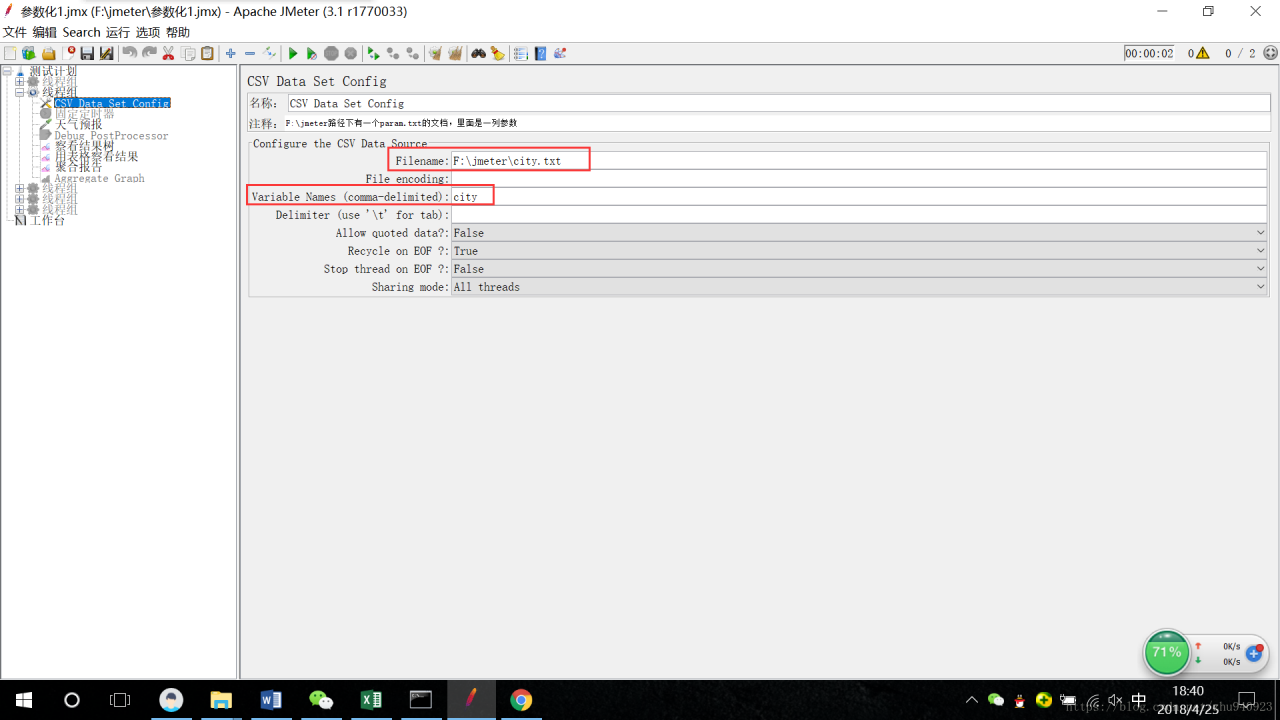Click the 注释 comments field

pos(775,123)
